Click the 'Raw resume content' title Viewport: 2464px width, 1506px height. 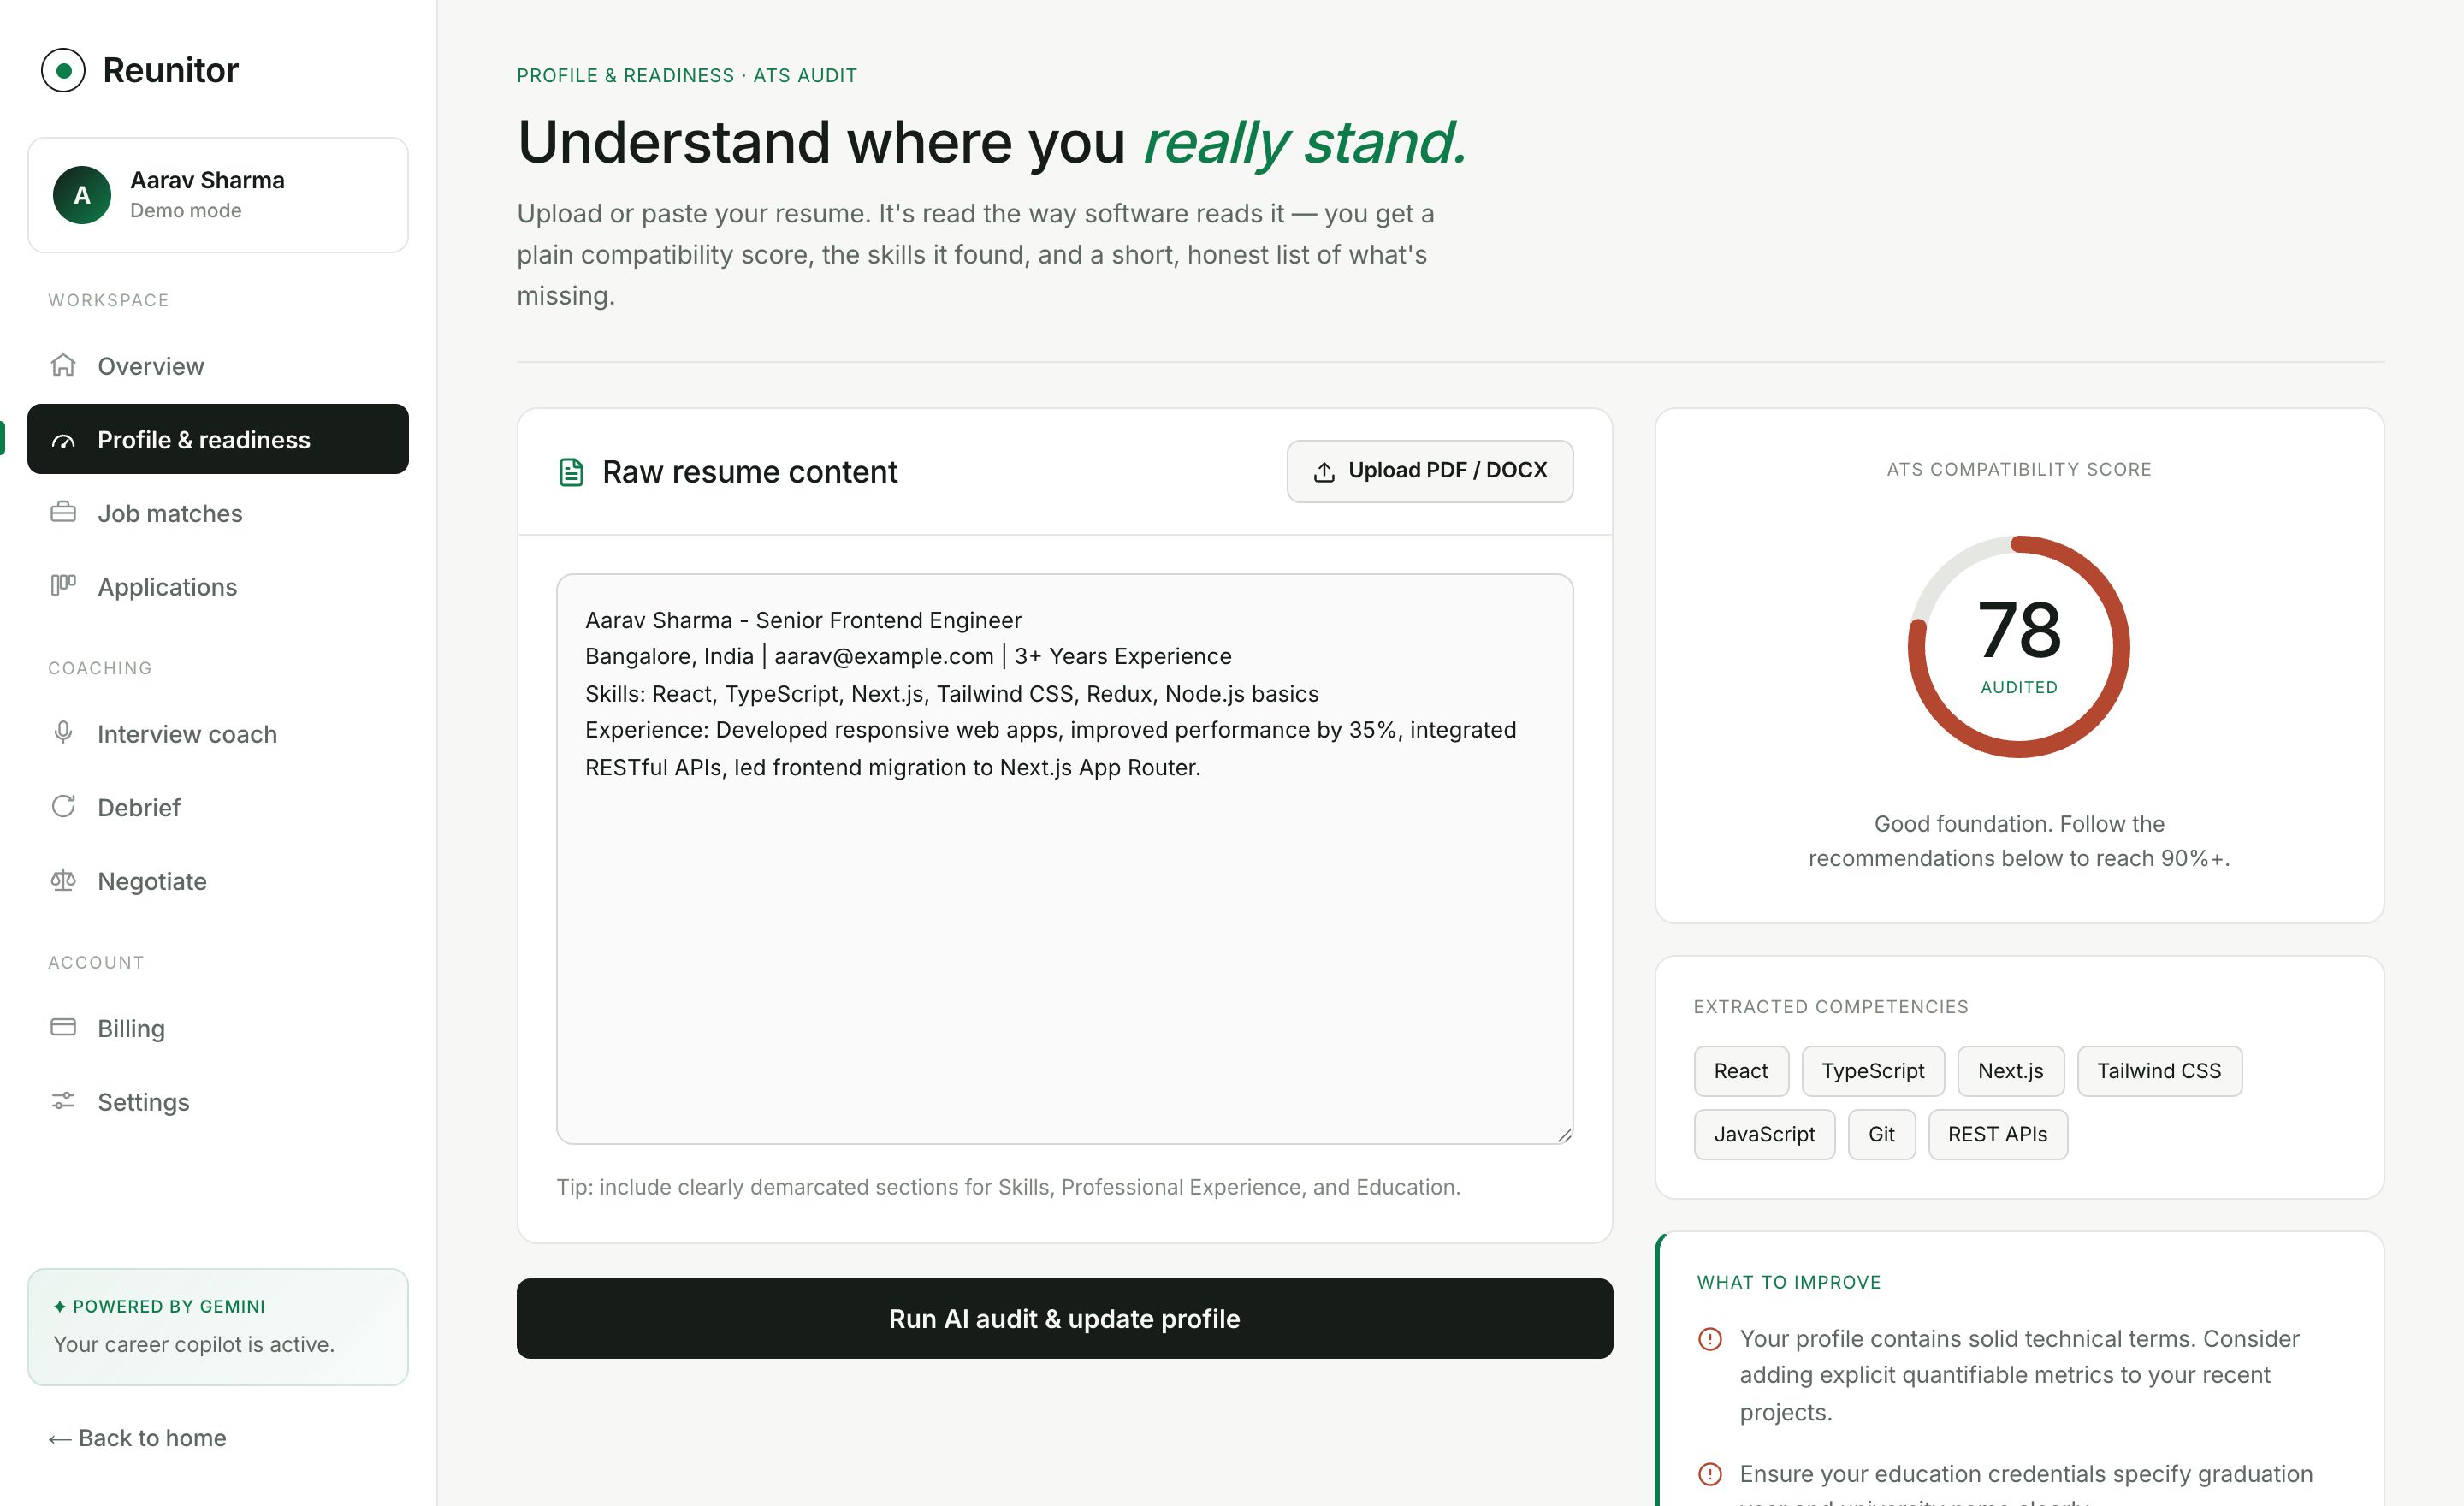[x=750, y=472]
